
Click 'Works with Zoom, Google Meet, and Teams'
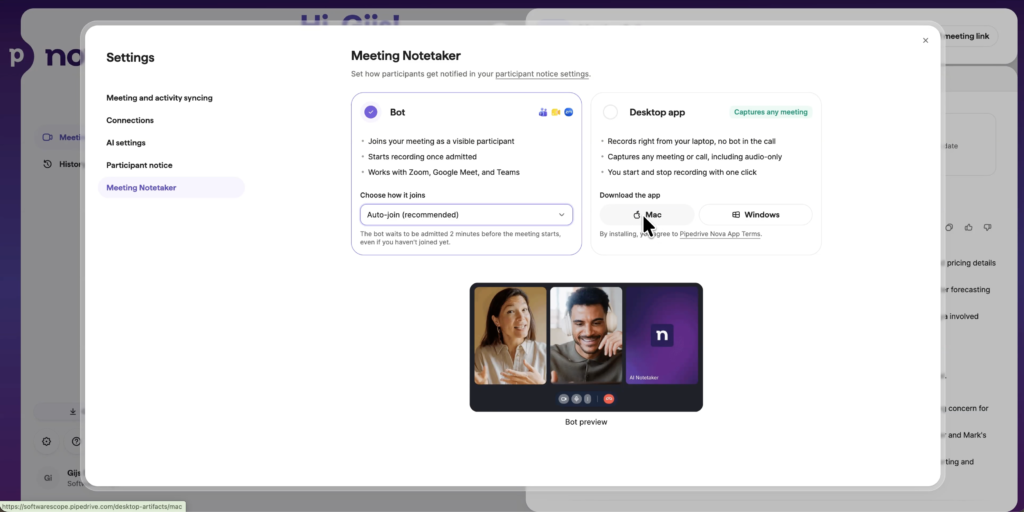coord(443,172)
